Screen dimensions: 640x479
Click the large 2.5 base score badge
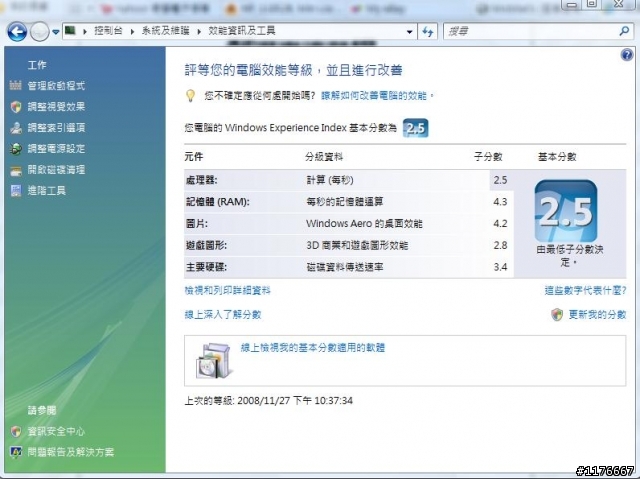566,211
